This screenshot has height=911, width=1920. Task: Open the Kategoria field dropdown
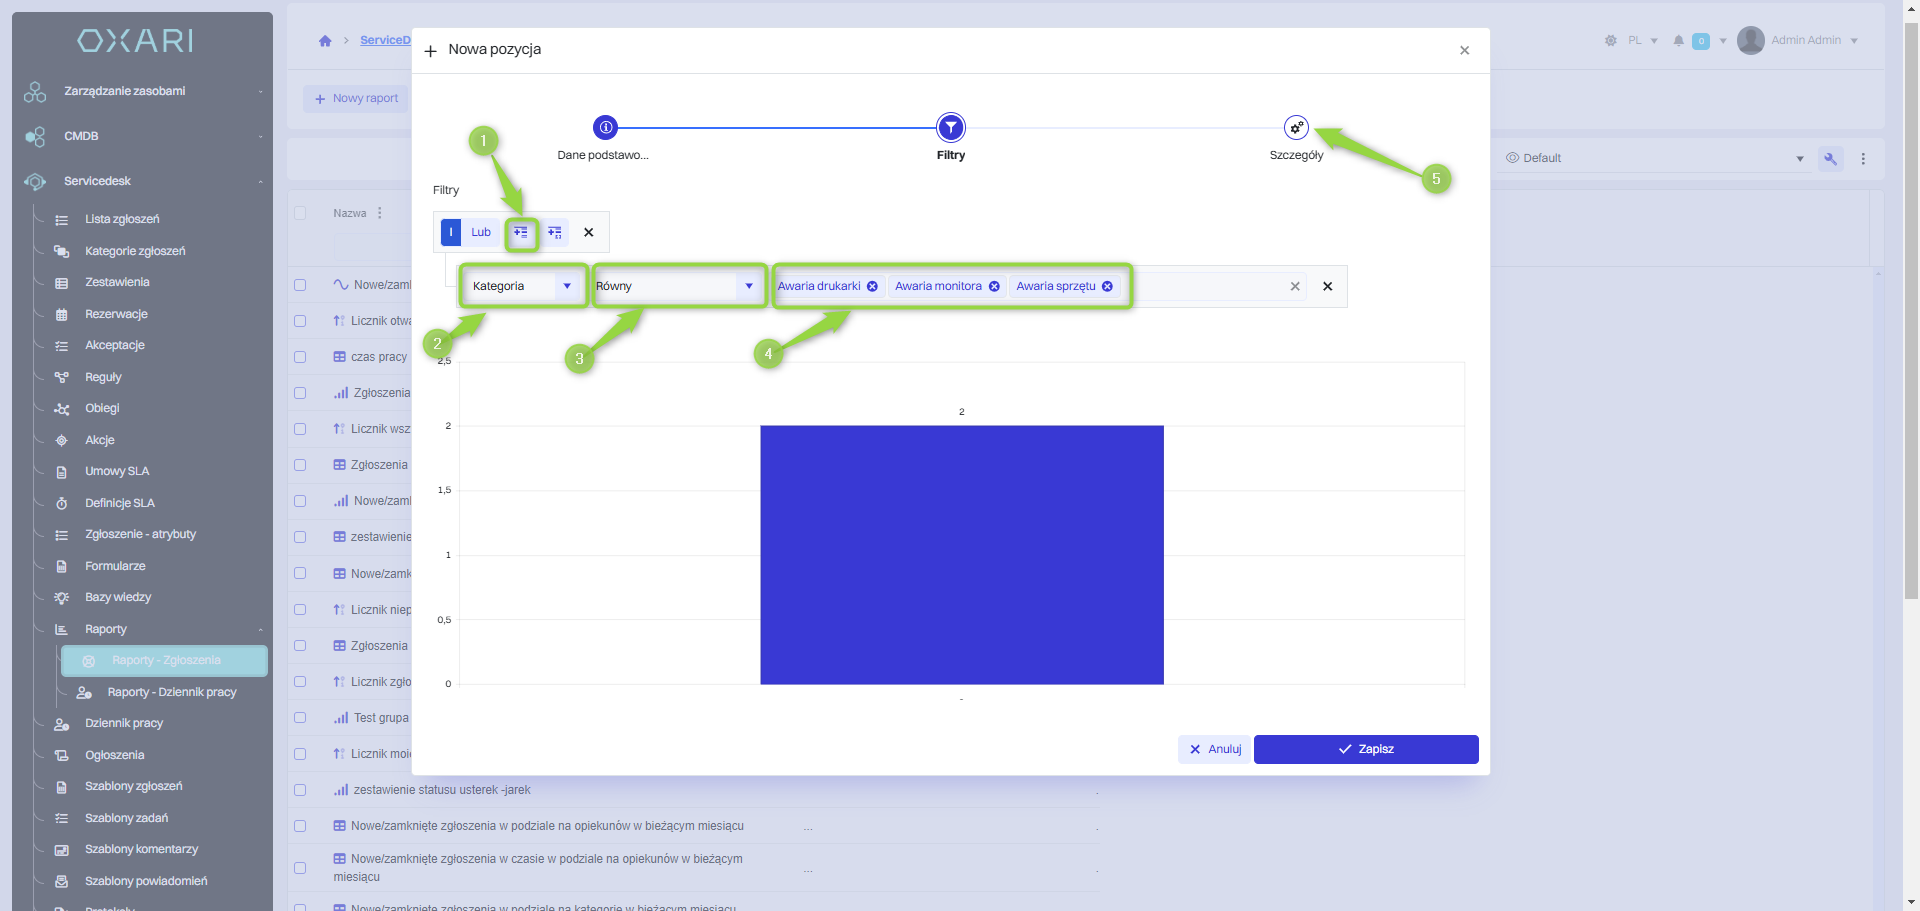522,287
